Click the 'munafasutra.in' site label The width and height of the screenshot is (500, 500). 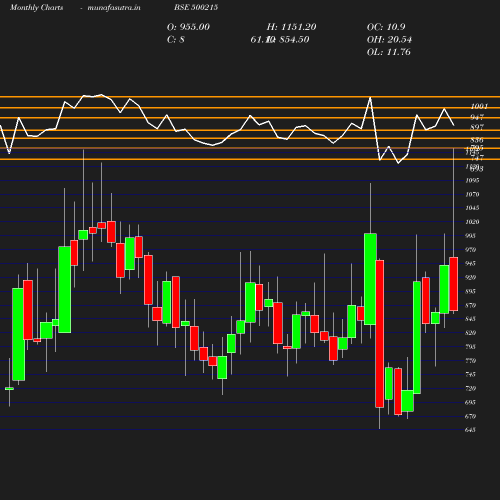(x=114, y=7)
